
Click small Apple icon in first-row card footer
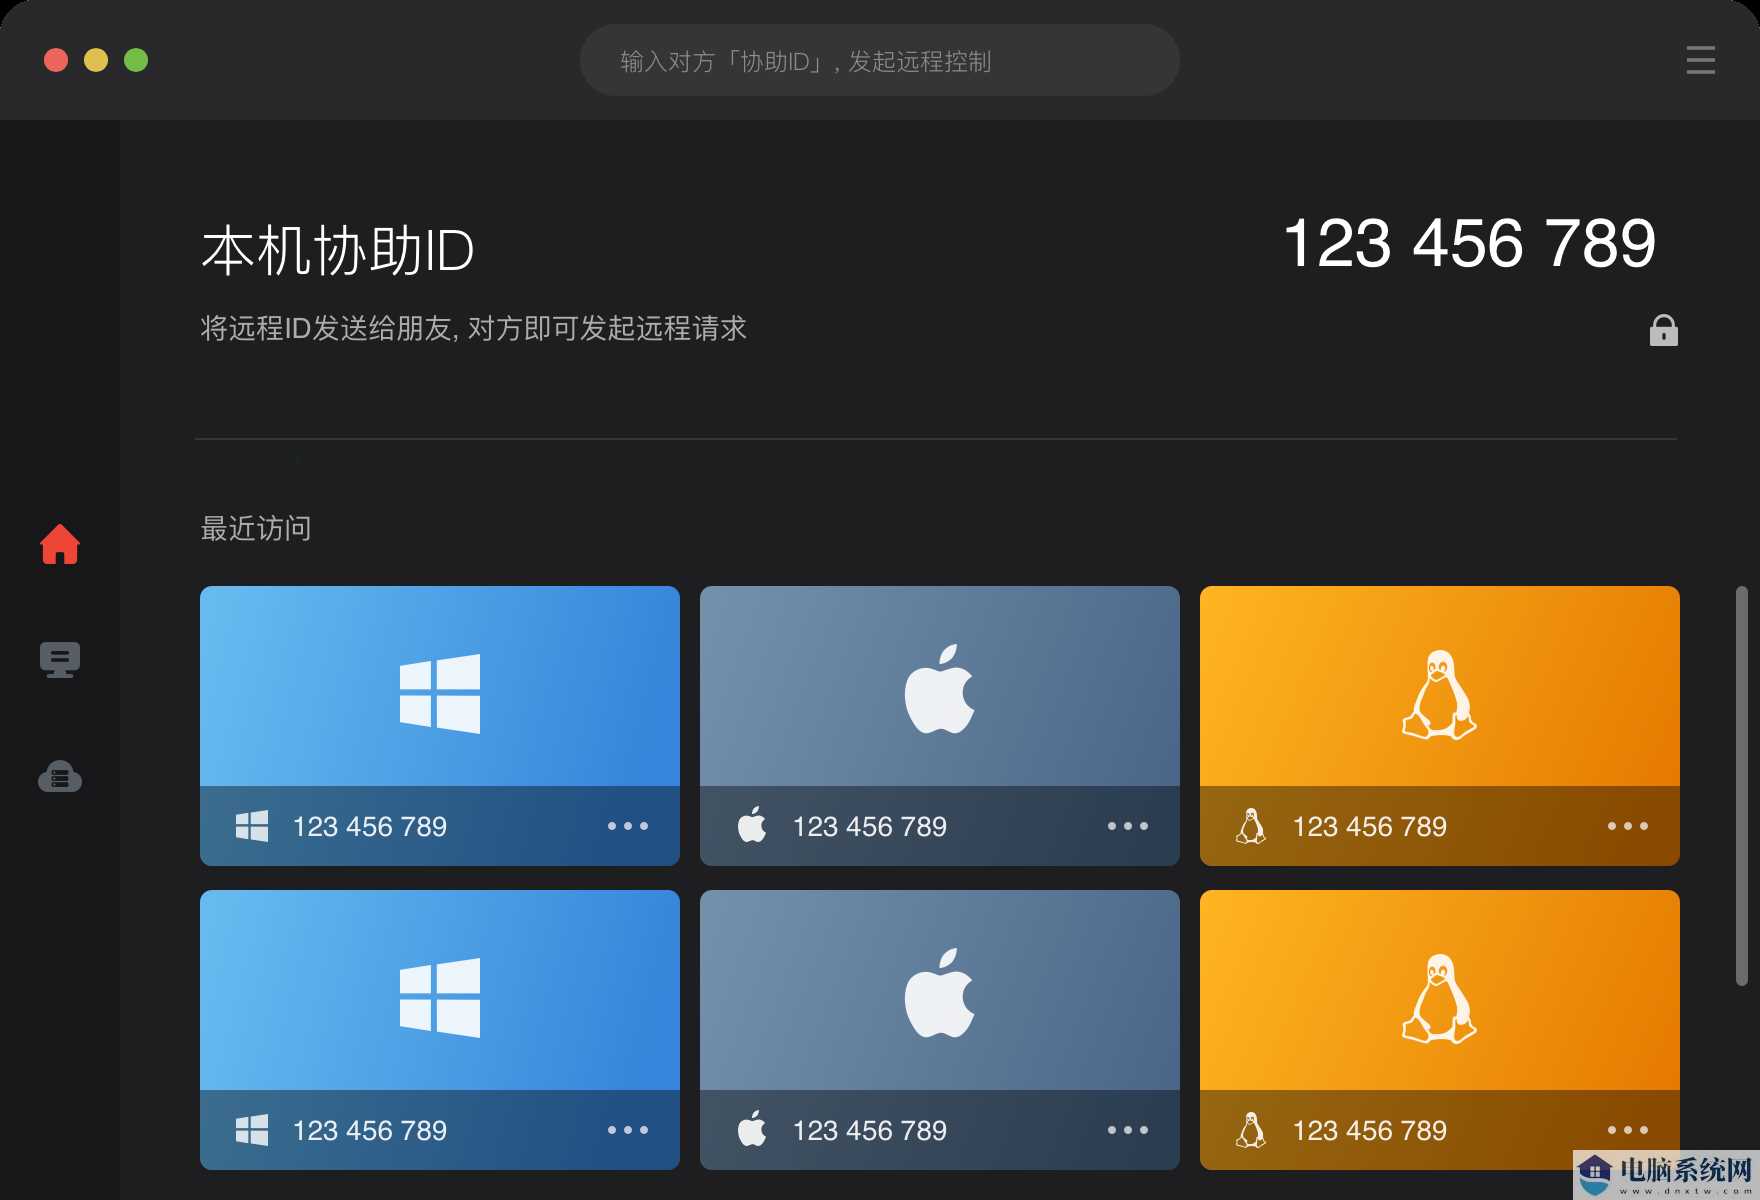coord(752,825)
